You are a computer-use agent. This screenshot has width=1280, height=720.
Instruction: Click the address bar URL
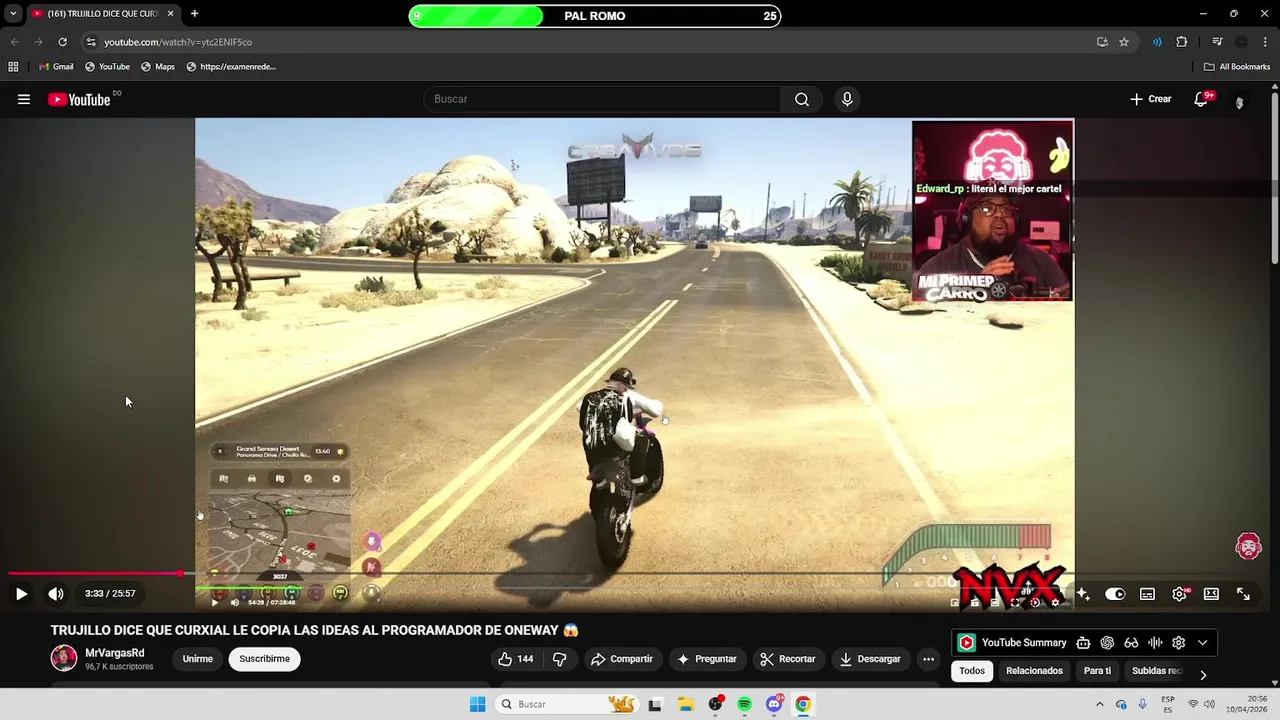point(178,42)
